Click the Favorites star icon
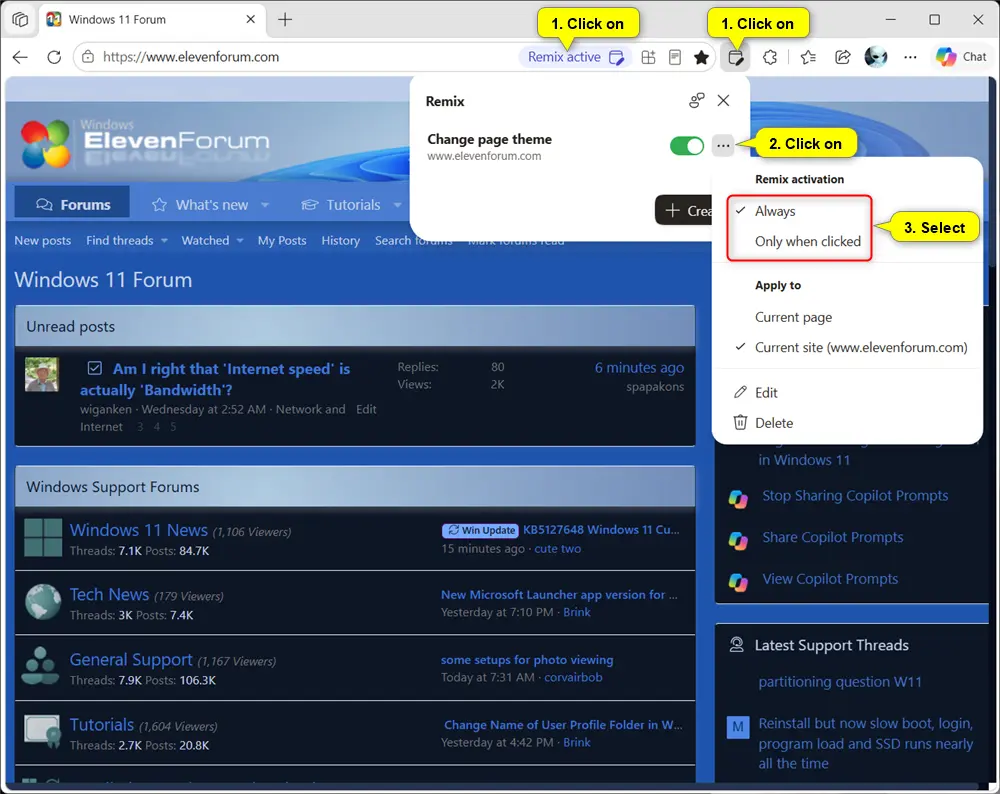The height and width of the screenshot is (794, 1000). pos(702,57)
